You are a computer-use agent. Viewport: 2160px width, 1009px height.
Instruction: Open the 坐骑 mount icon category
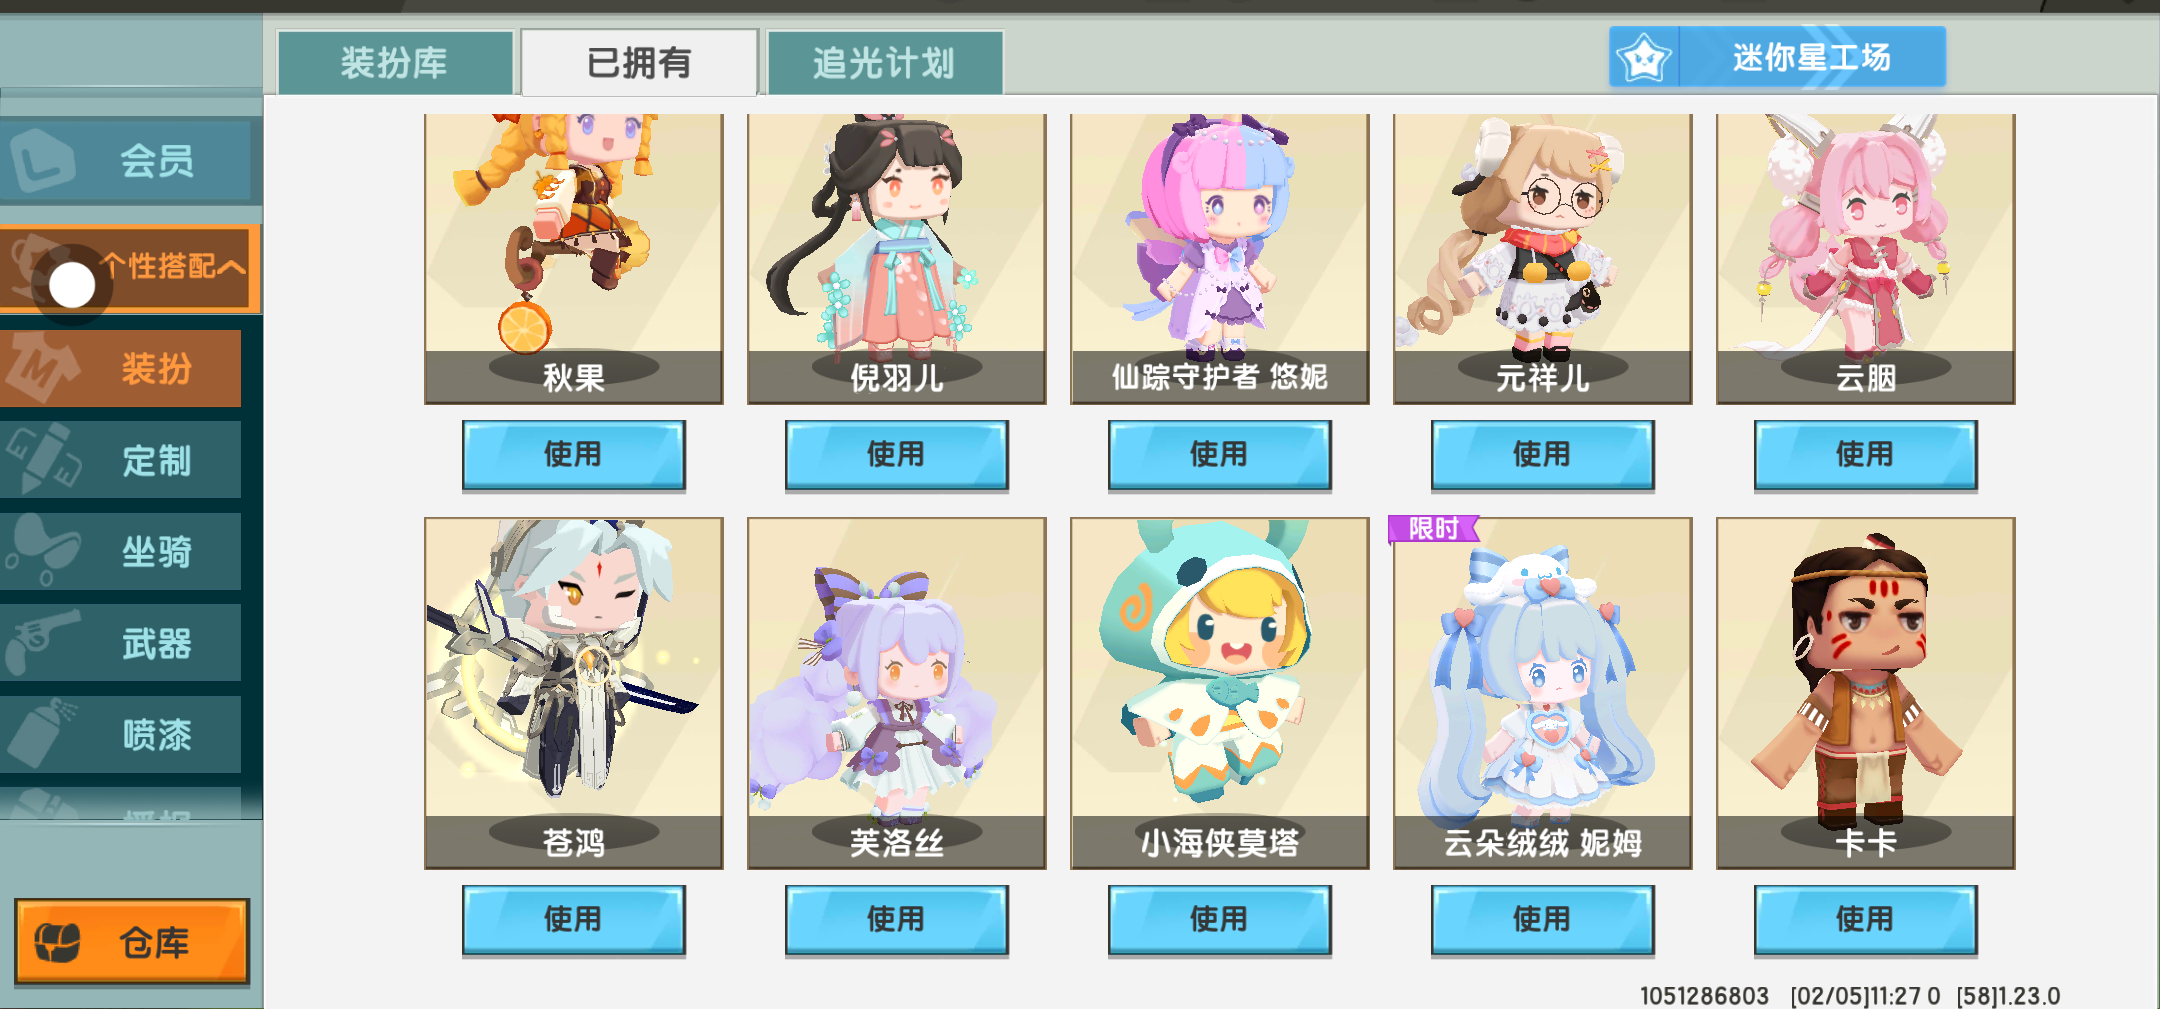40,550
